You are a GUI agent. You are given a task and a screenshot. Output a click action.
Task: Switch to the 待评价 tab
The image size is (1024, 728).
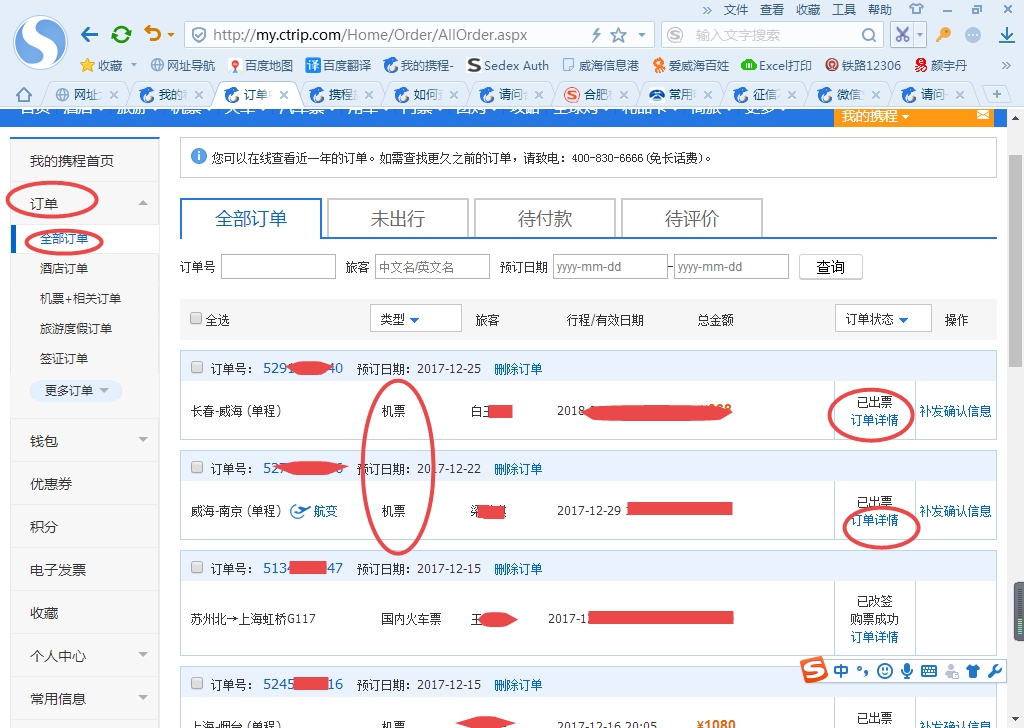tap(692, 218)
